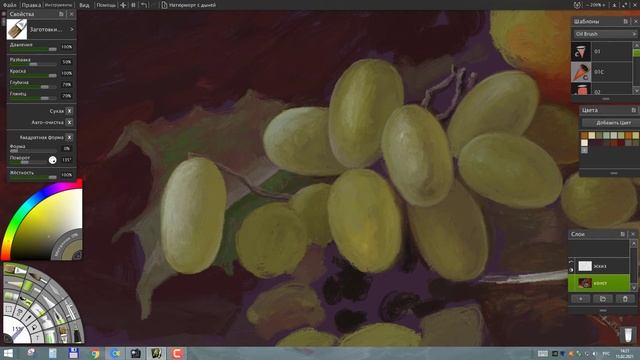Open Google Chrome from the taskbar
Screen dimensions: 640x360
point(95,353)
